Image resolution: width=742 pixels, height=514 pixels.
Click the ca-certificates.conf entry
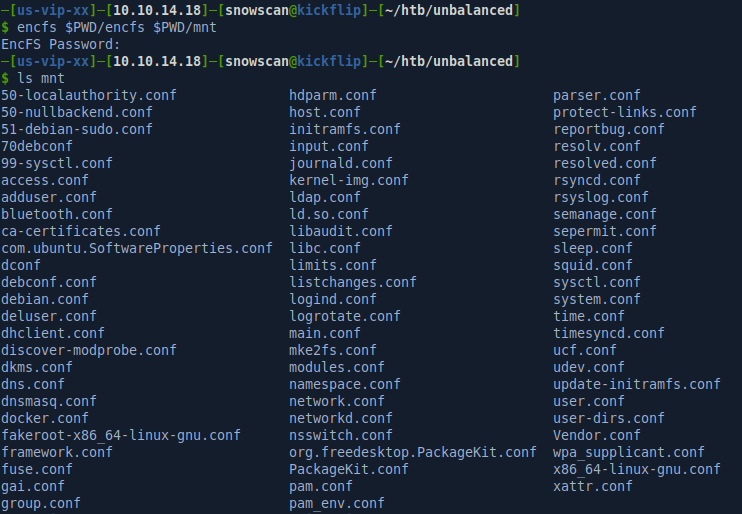(81, 231)
